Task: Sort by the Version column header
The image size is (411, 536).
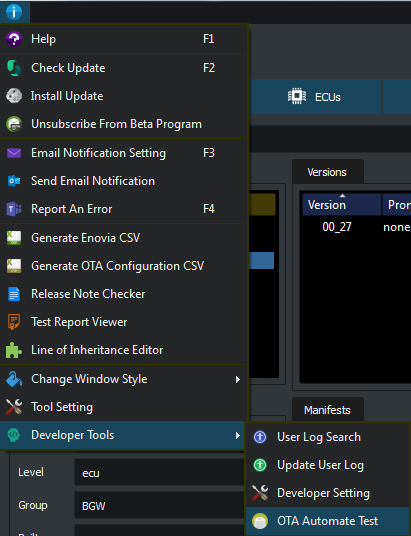Action: pyautogui.click(x=342, y=204)
